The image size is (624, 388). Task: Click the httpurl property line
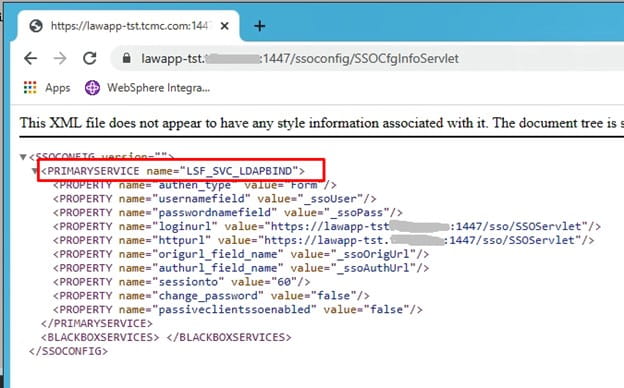coord(324,240)
